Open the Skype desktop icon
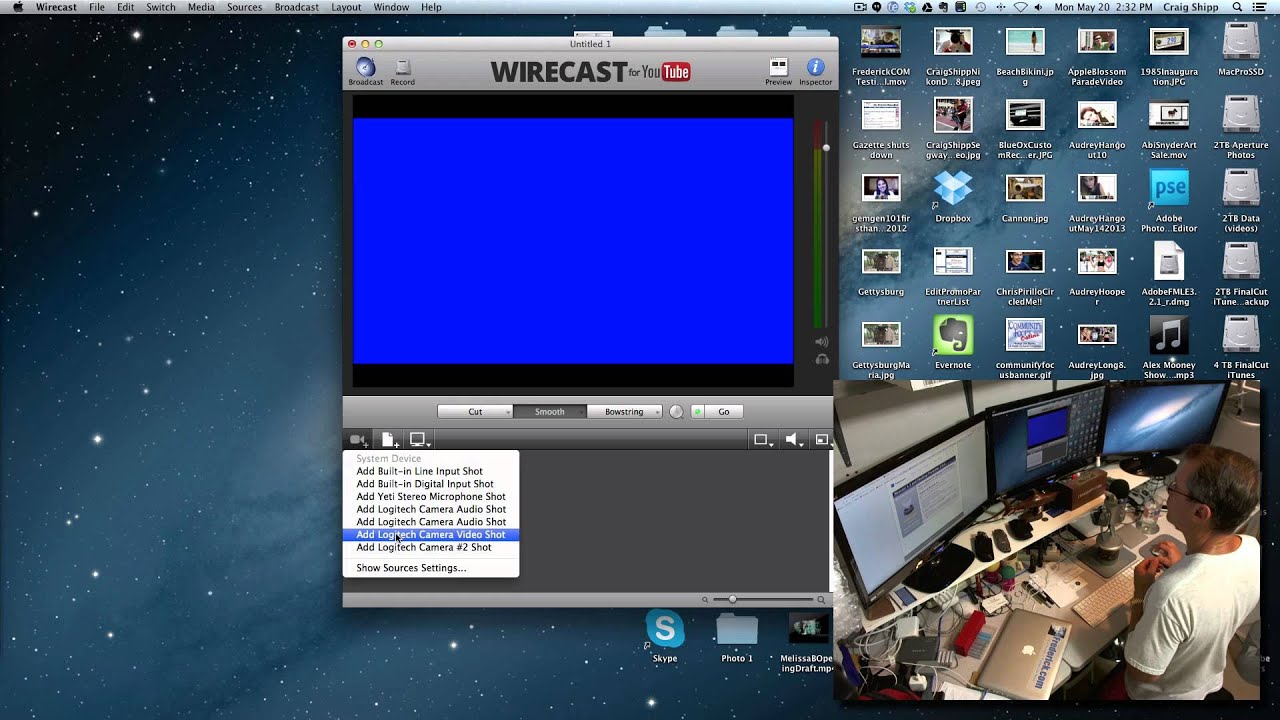Viewport: 1280px width, 720px height. click(665, 629)
